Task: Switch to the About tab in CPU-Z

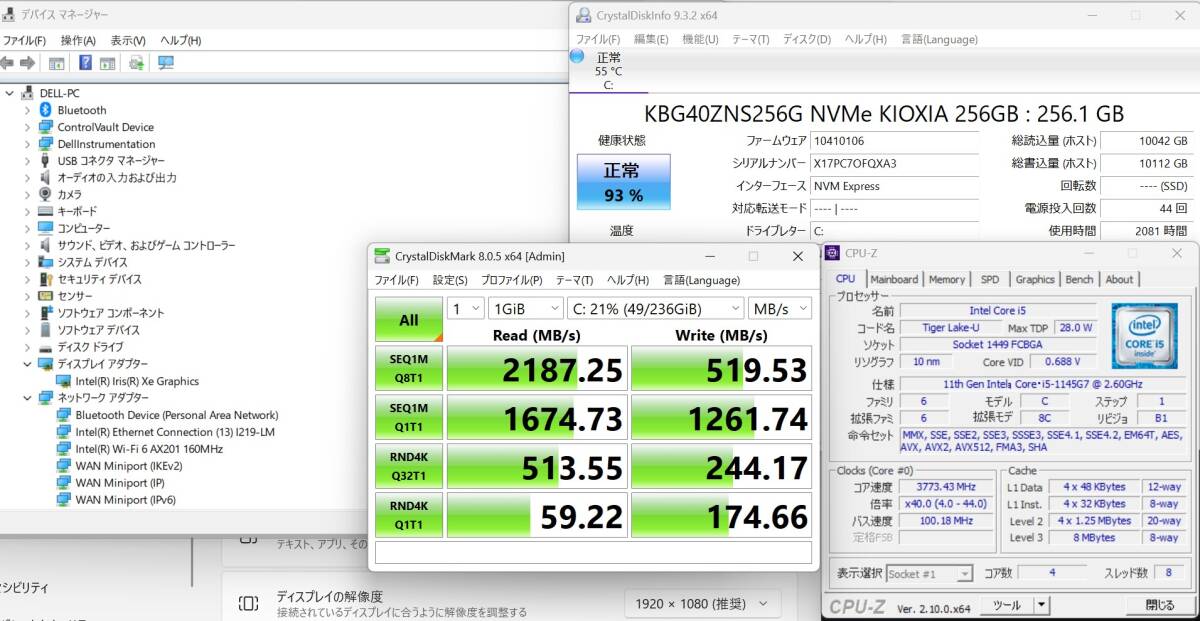Action: (x=1119, y=280)
